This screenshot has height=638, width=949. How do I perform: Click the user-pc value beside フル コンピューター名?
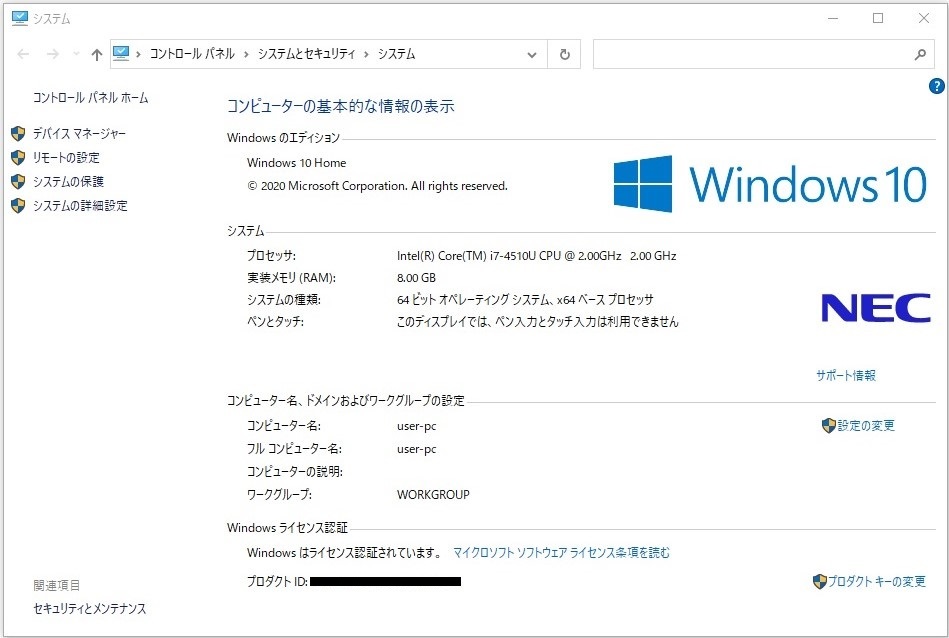416,449
